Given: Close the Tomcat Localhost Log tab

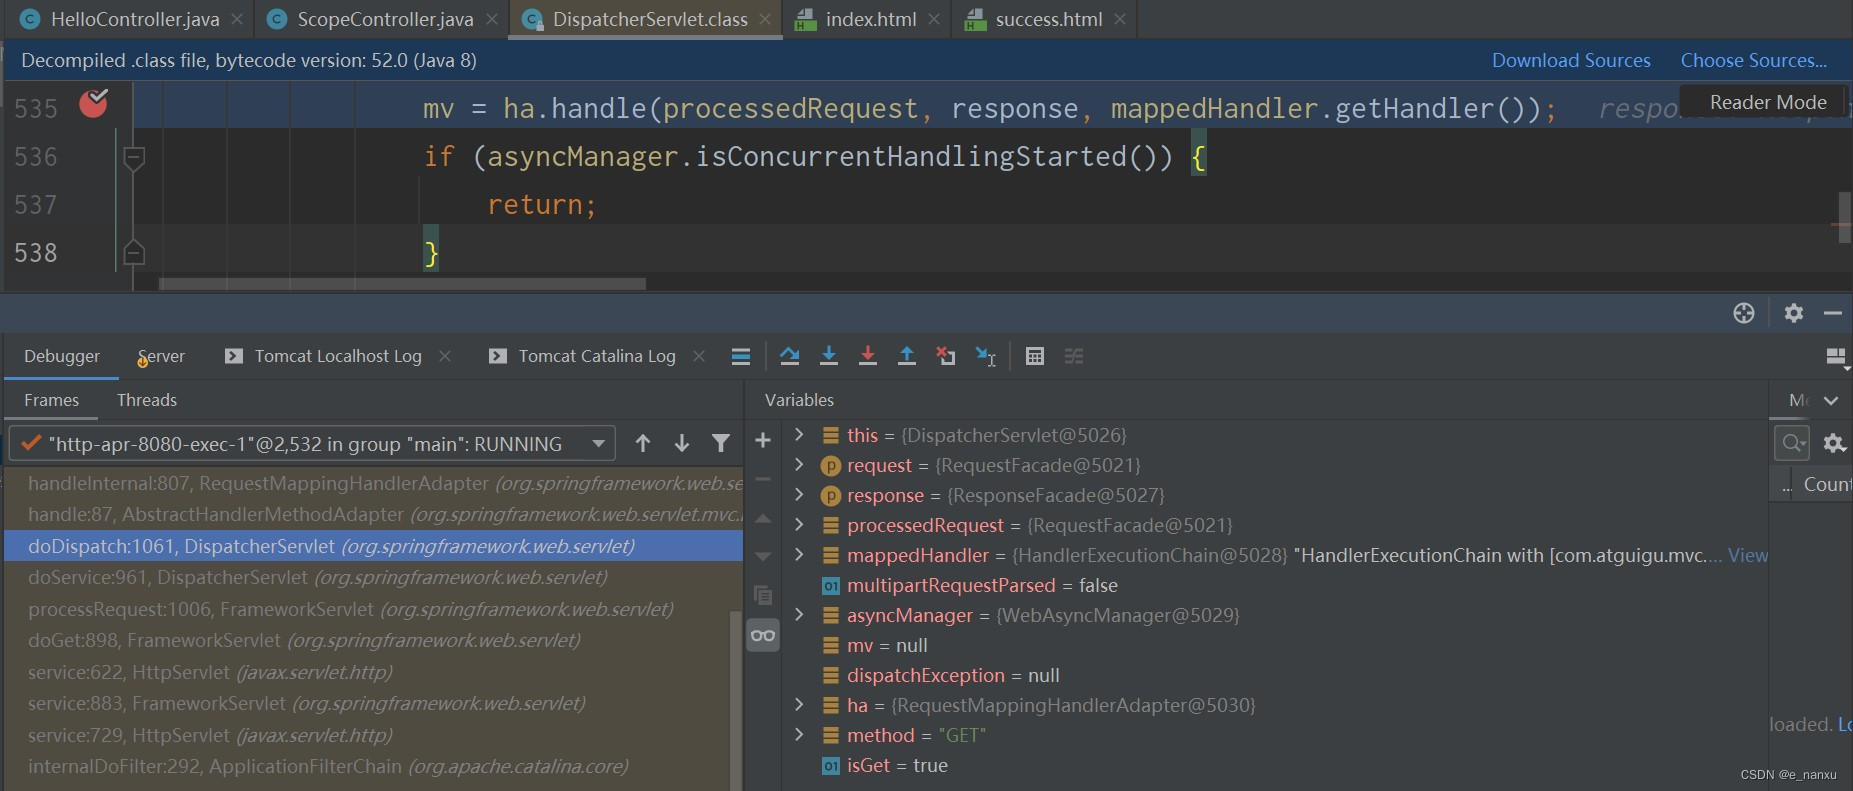Looking at the screenshot, I should pos(445,356).
